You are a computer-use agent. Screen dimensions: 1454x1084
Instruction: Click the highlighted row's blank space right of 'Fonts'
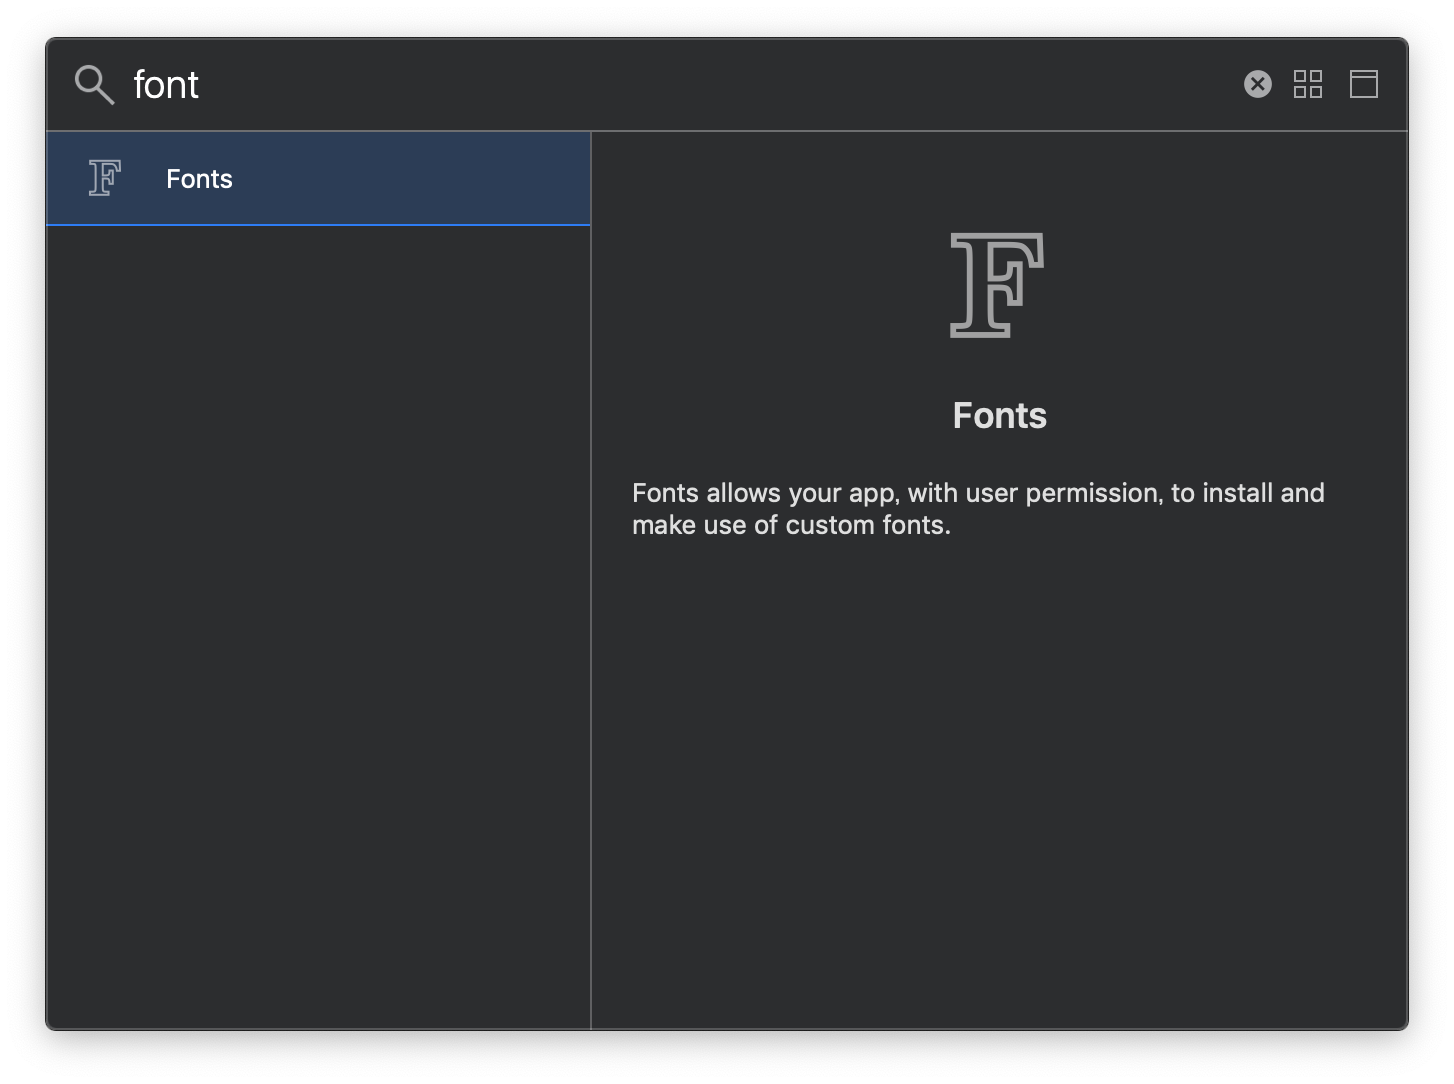click(420, 179)
